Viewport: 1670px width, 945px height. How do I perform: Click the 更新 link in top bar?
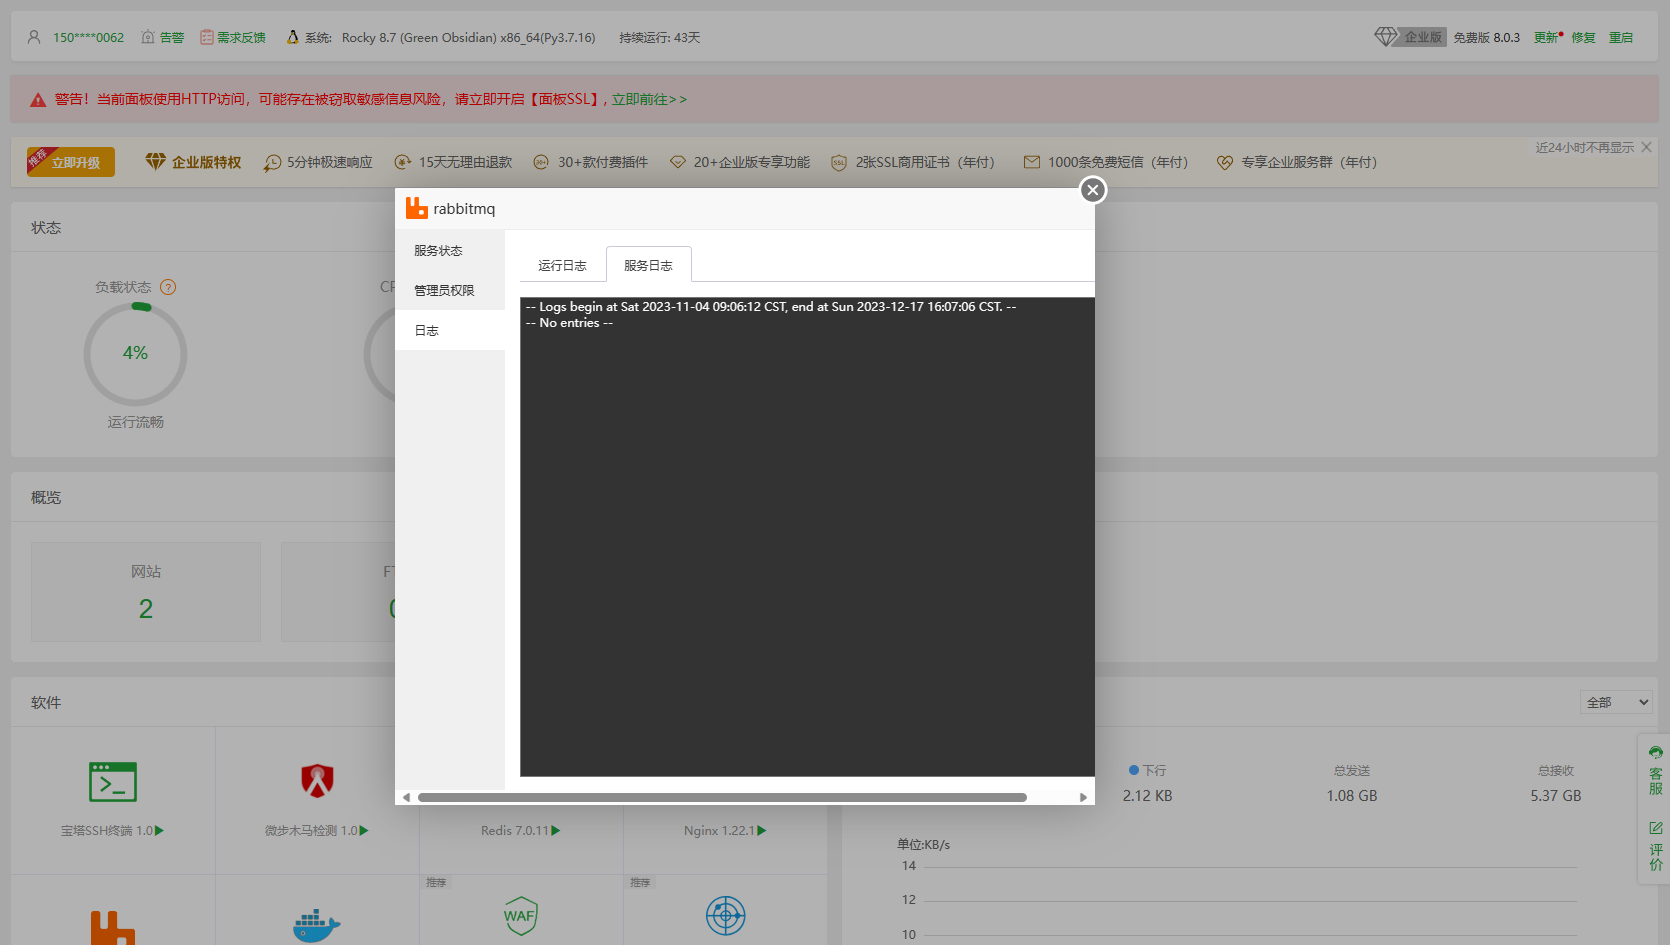(x=1547, y=37)
